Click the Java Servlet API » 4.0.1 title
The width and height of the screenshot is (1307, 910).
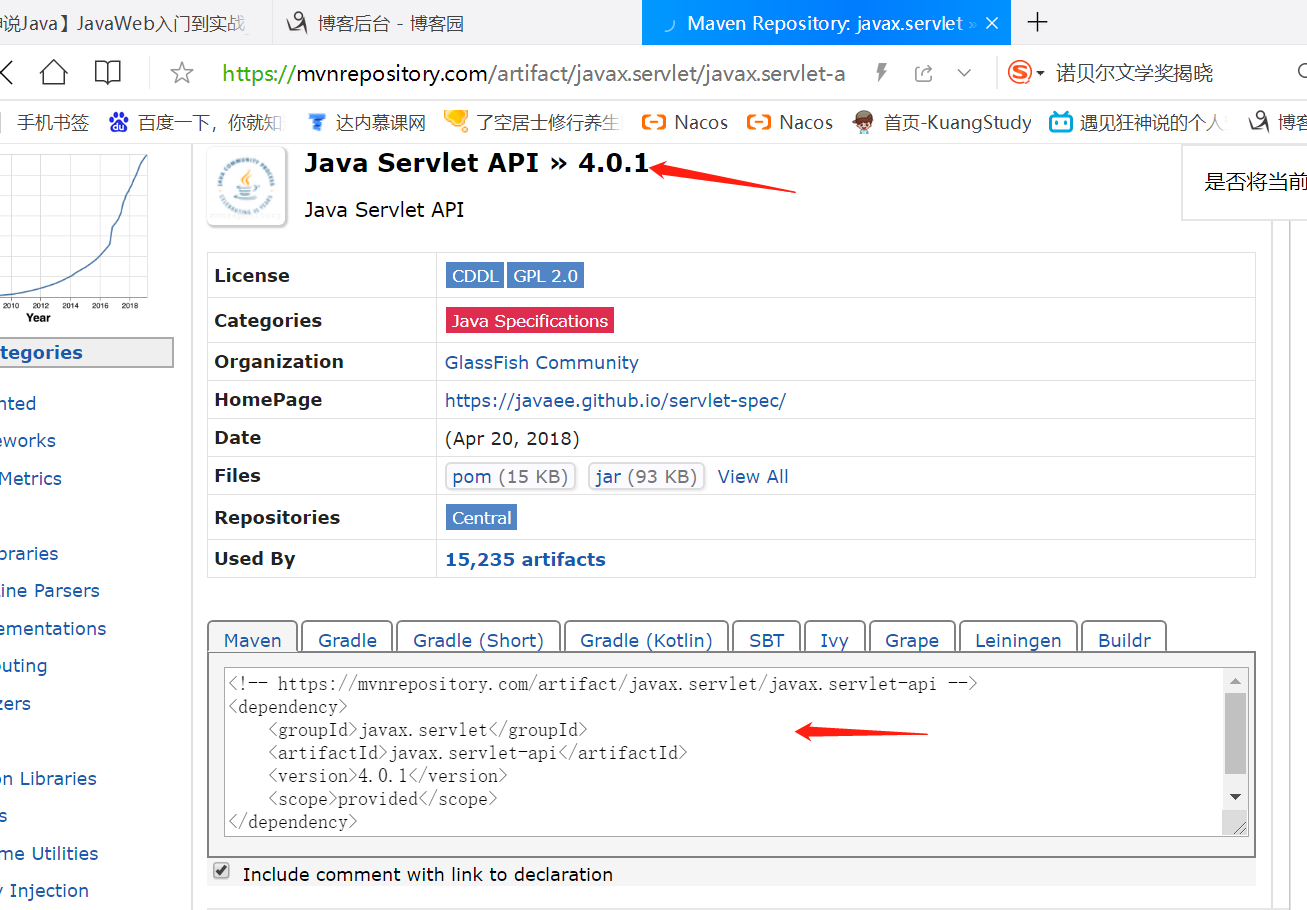click(476, 163)
